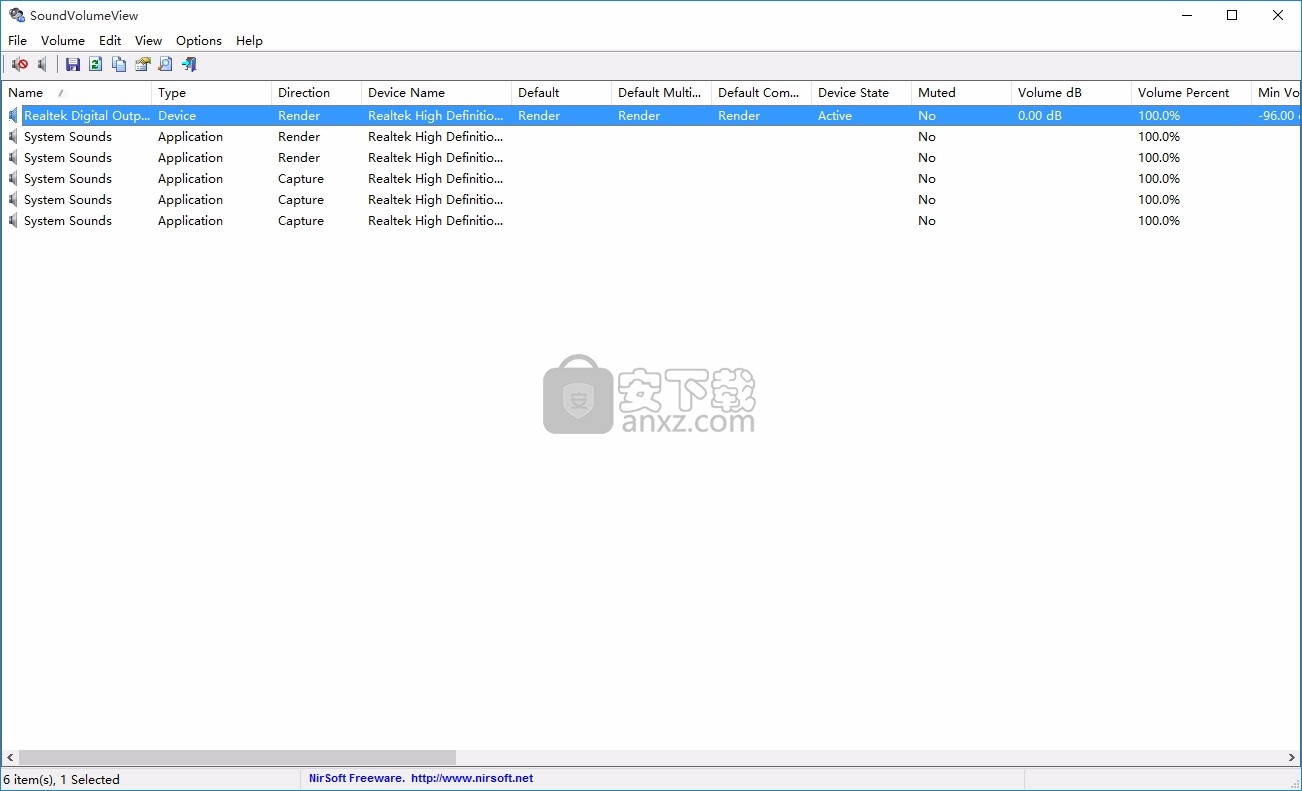Image resolution: width=1302 pixels, height=791 pixels.
Task: Sort by the Volume Percent column header
Action: [1191, 92]
